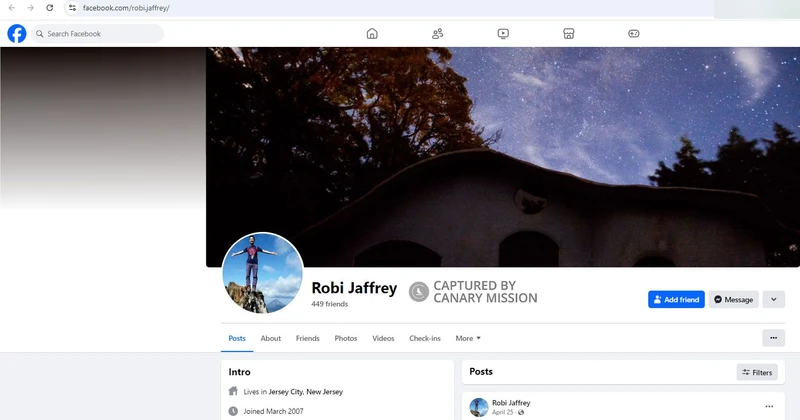Image resolution: width=800 pixels, height=420 pixels.
Task: Open Robi Jaffrey's profile picture
Action: (x=263, y=273)
